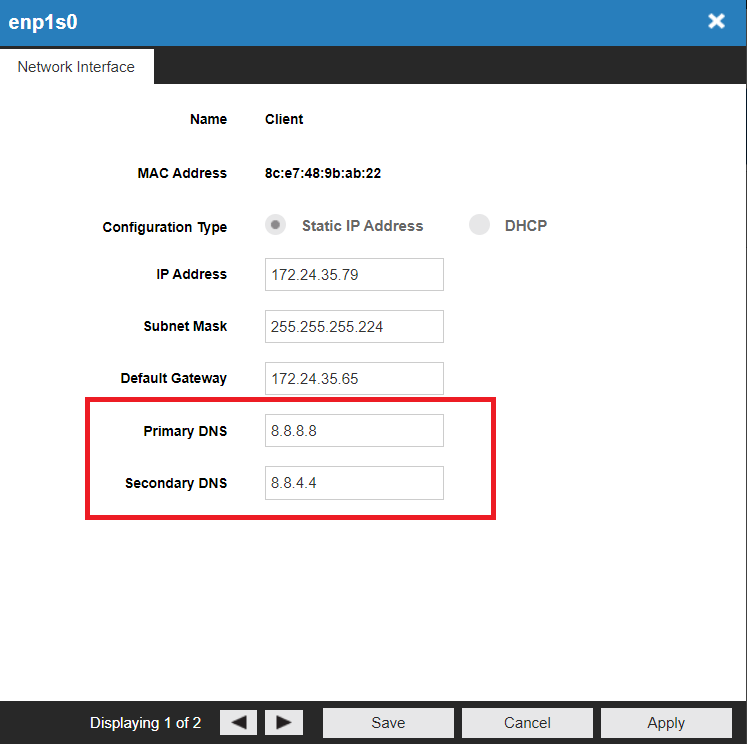Select the DHCP radio button
The width and height of the screenshot is (747, 744).
click(x=480, y=225)
